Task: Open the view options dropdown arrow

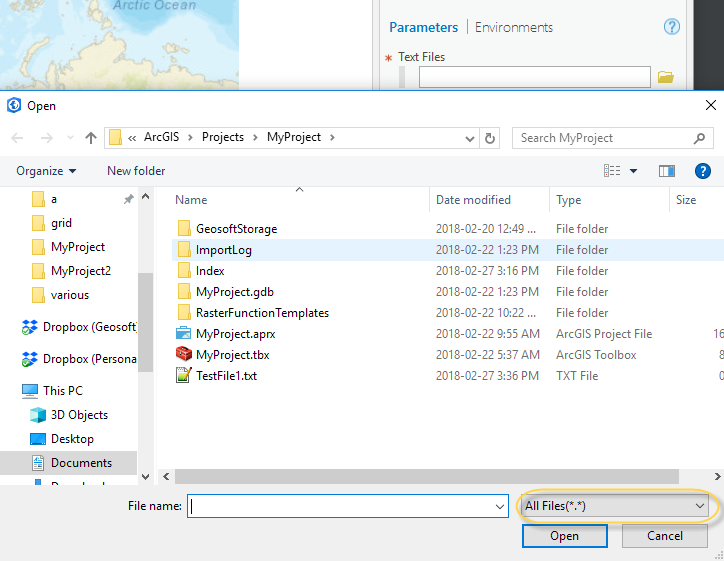Action: click(634, 171)
